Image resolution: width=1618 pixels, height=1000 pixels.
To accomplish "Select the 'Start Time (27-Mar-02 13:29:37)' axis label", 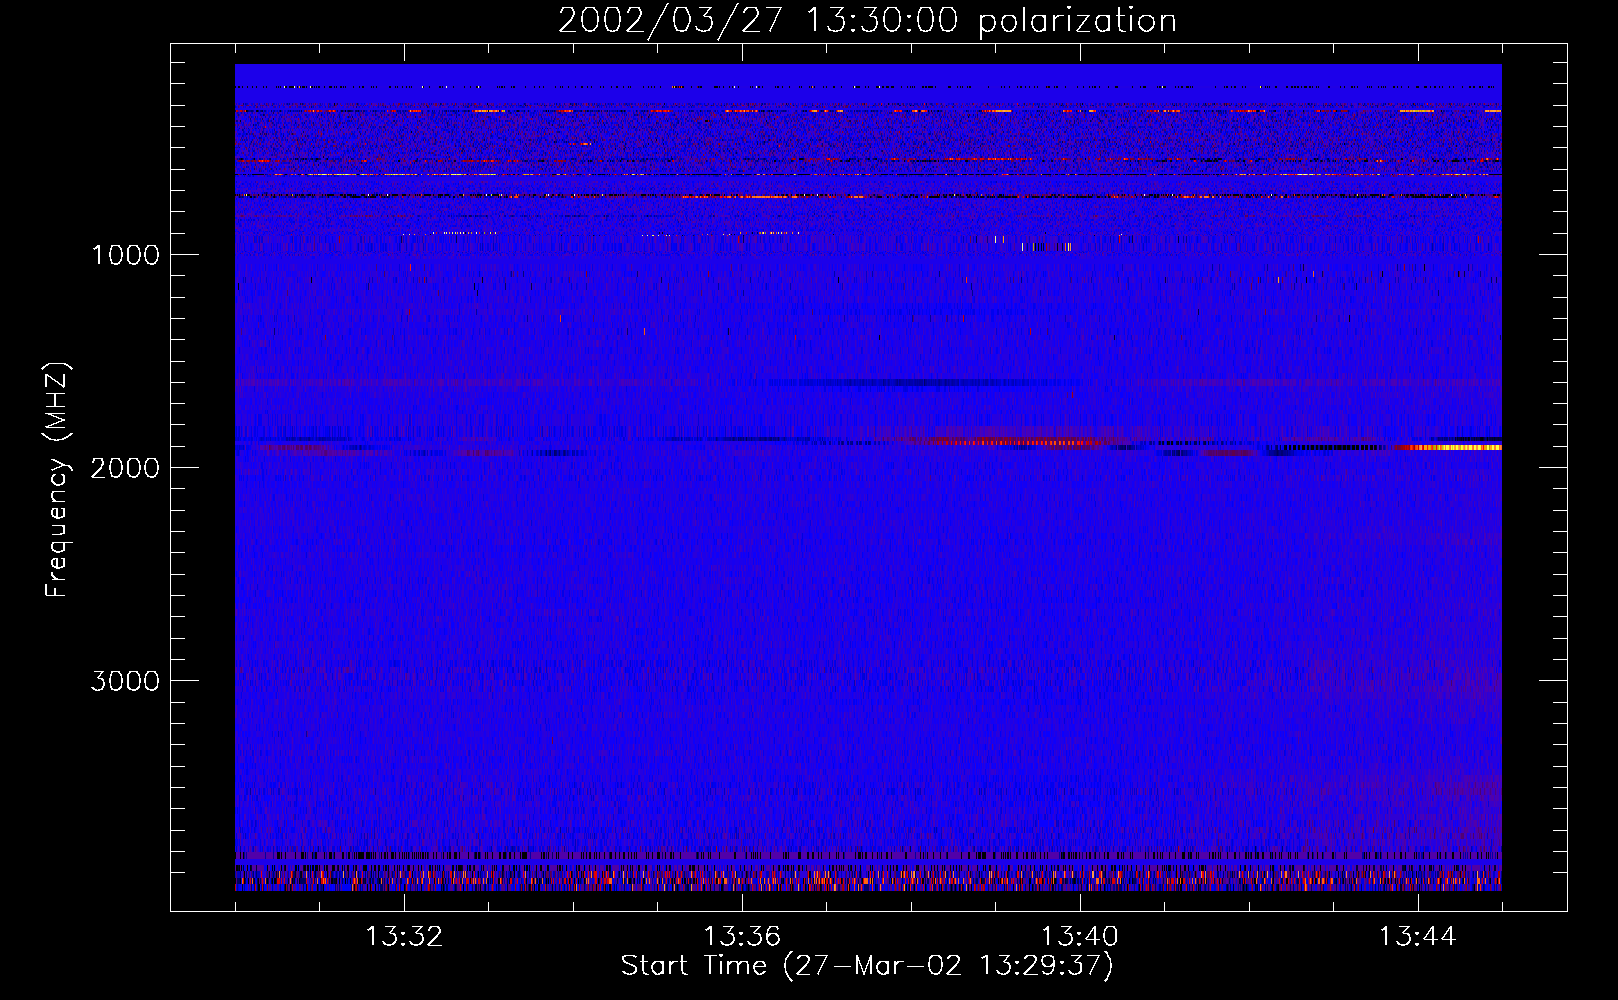I will (x=867, y=966).
